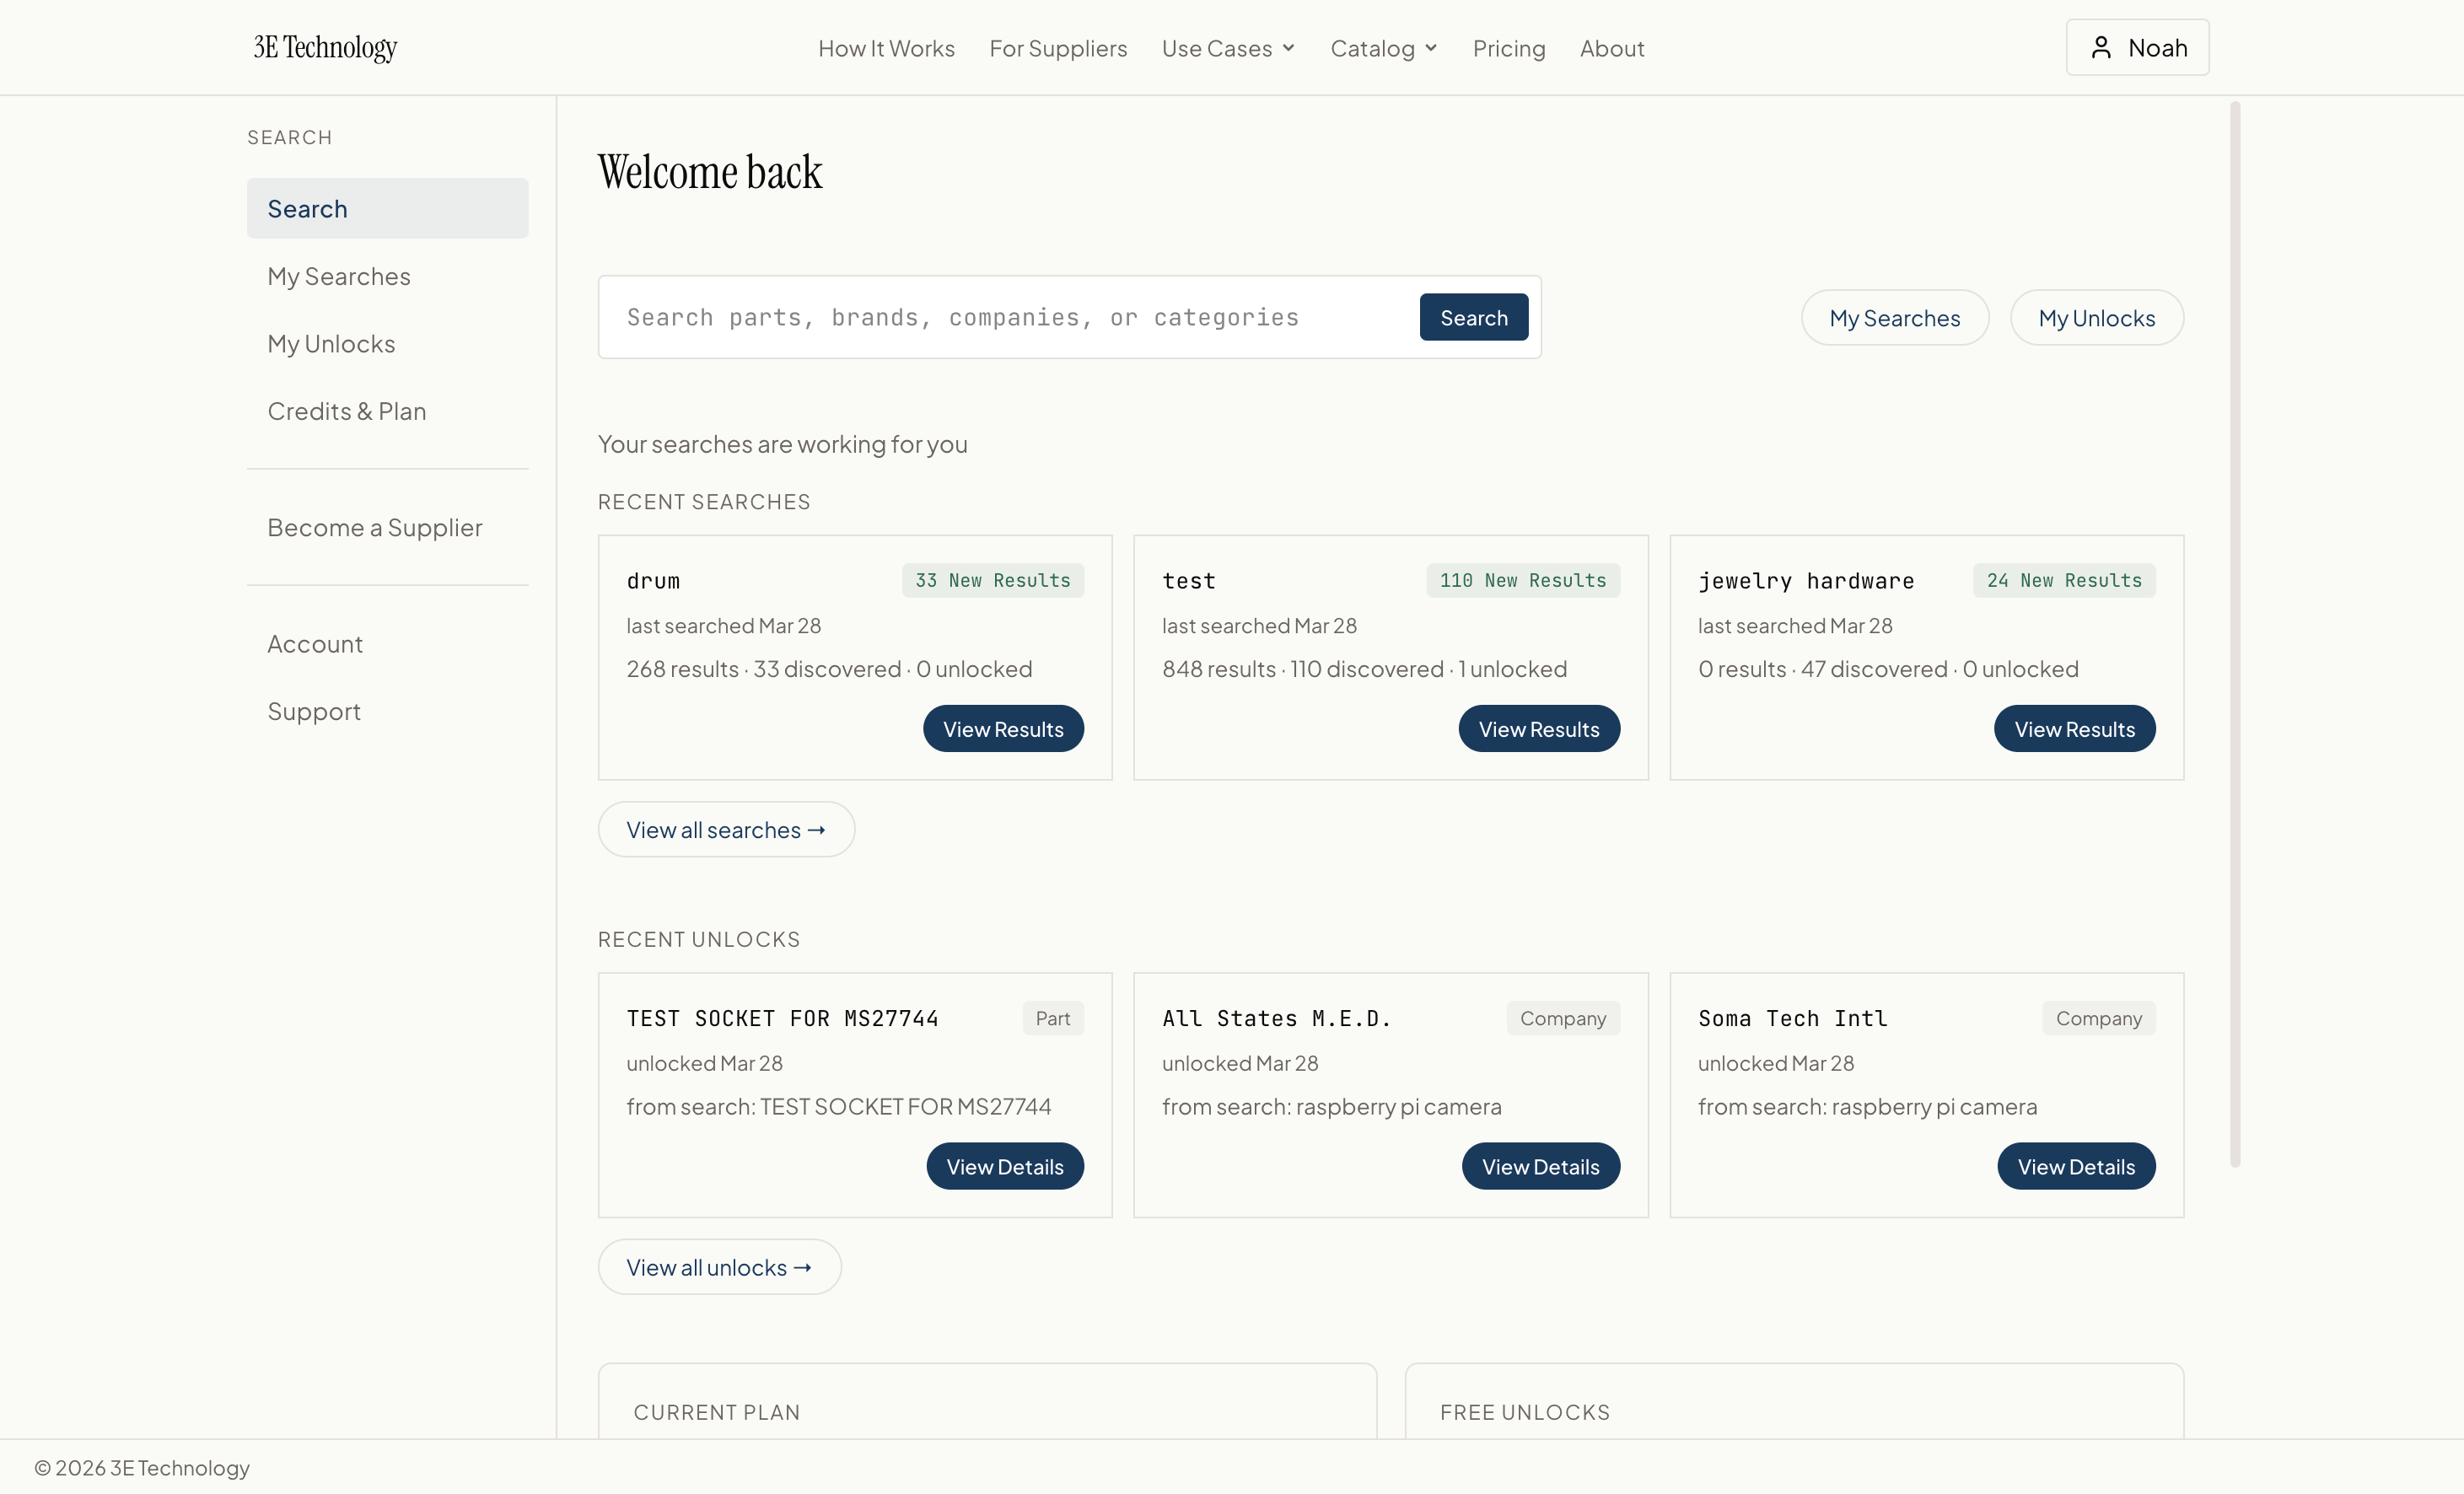Viewport: 2464px width, 1494px height.
Task: Click the user profile icon next to Noah
Action: tap(2101, 47)
